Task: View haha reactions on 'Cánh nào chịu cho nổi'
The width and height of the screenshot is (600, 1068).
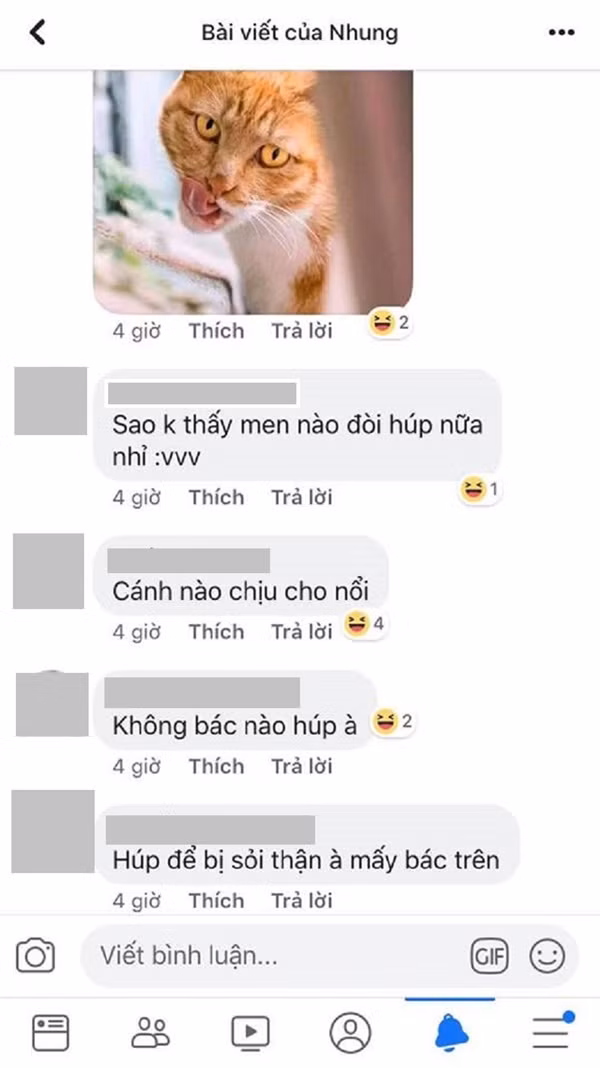Action: pyautogui.click(x=364, y=624)
